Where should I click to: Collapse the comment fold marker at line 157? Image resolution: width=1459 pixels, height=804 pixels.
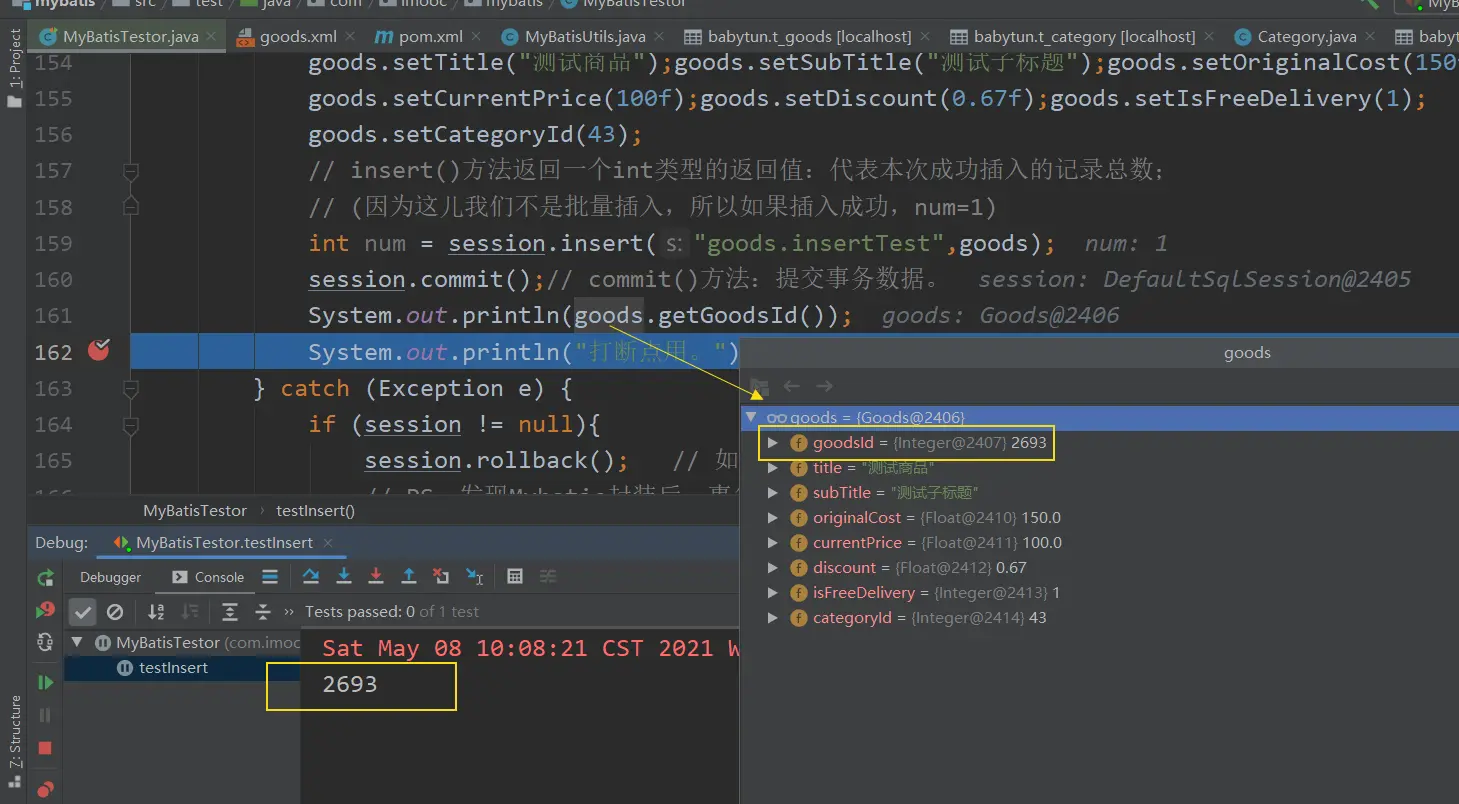point(130,172)
